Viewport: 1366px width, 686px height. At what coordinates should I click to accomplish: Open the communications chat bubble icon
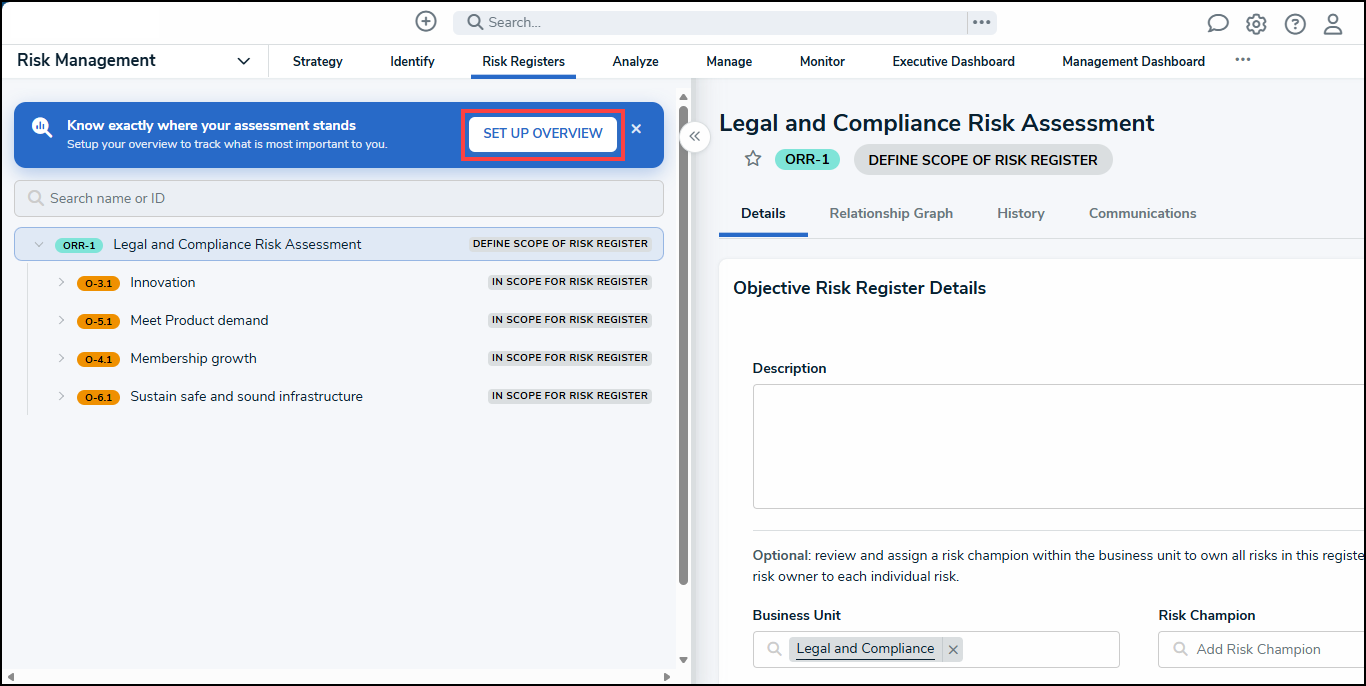click(1218, 24)
